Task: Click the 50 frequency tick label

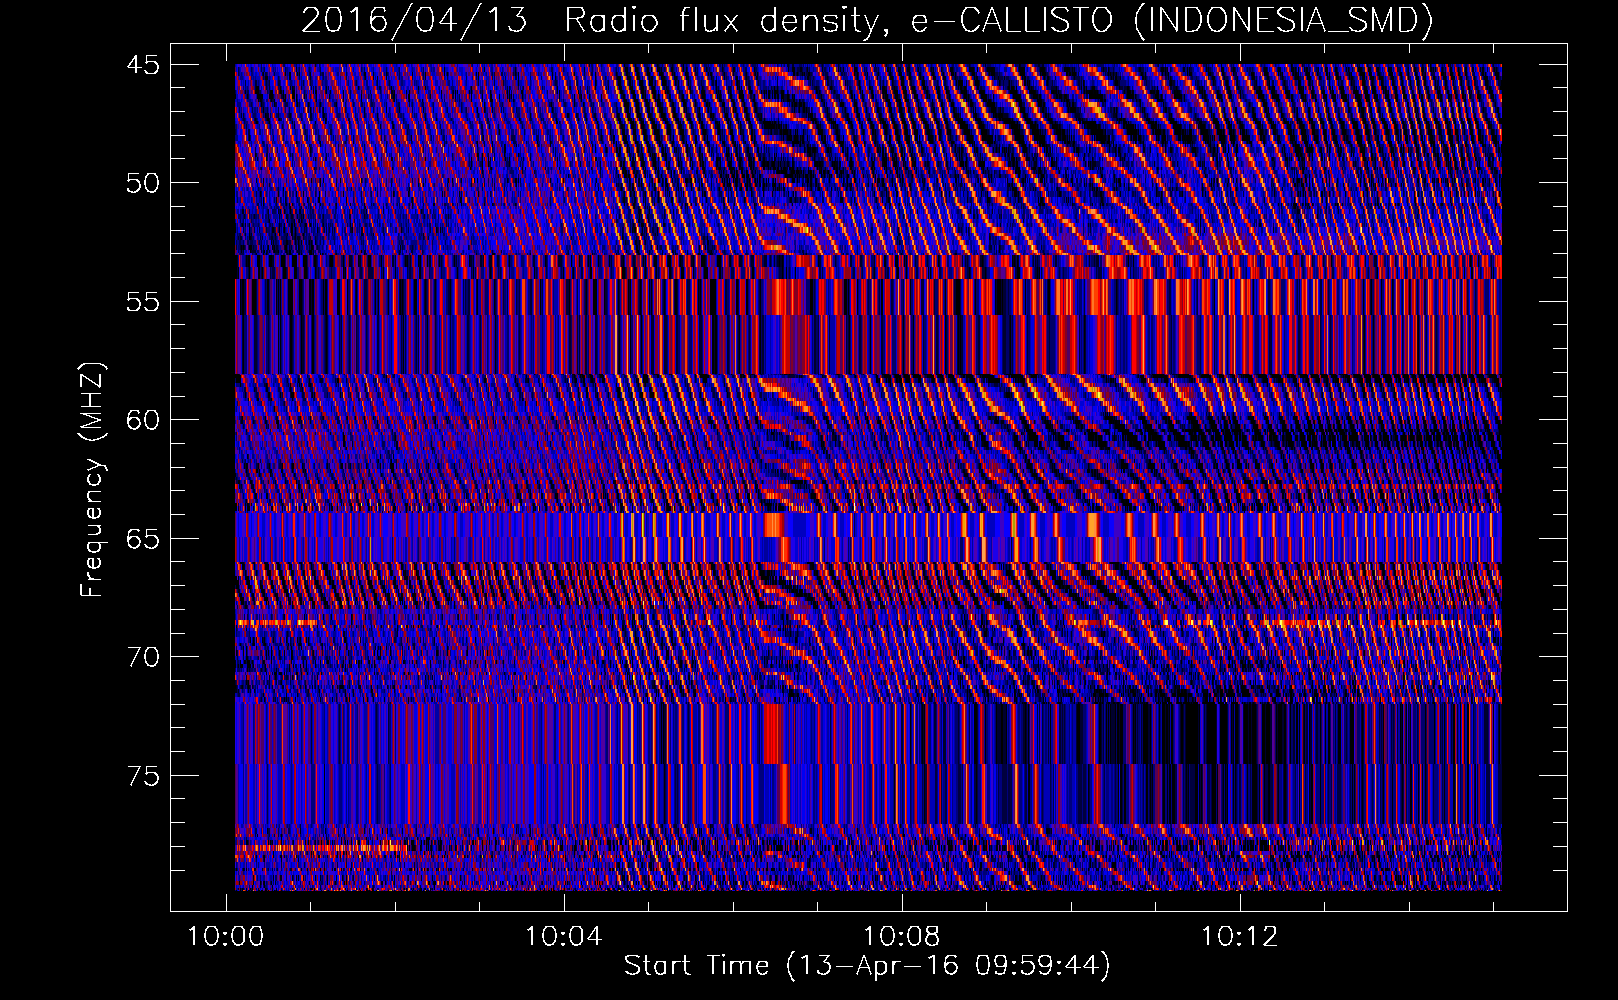Action: coord(143,183)
